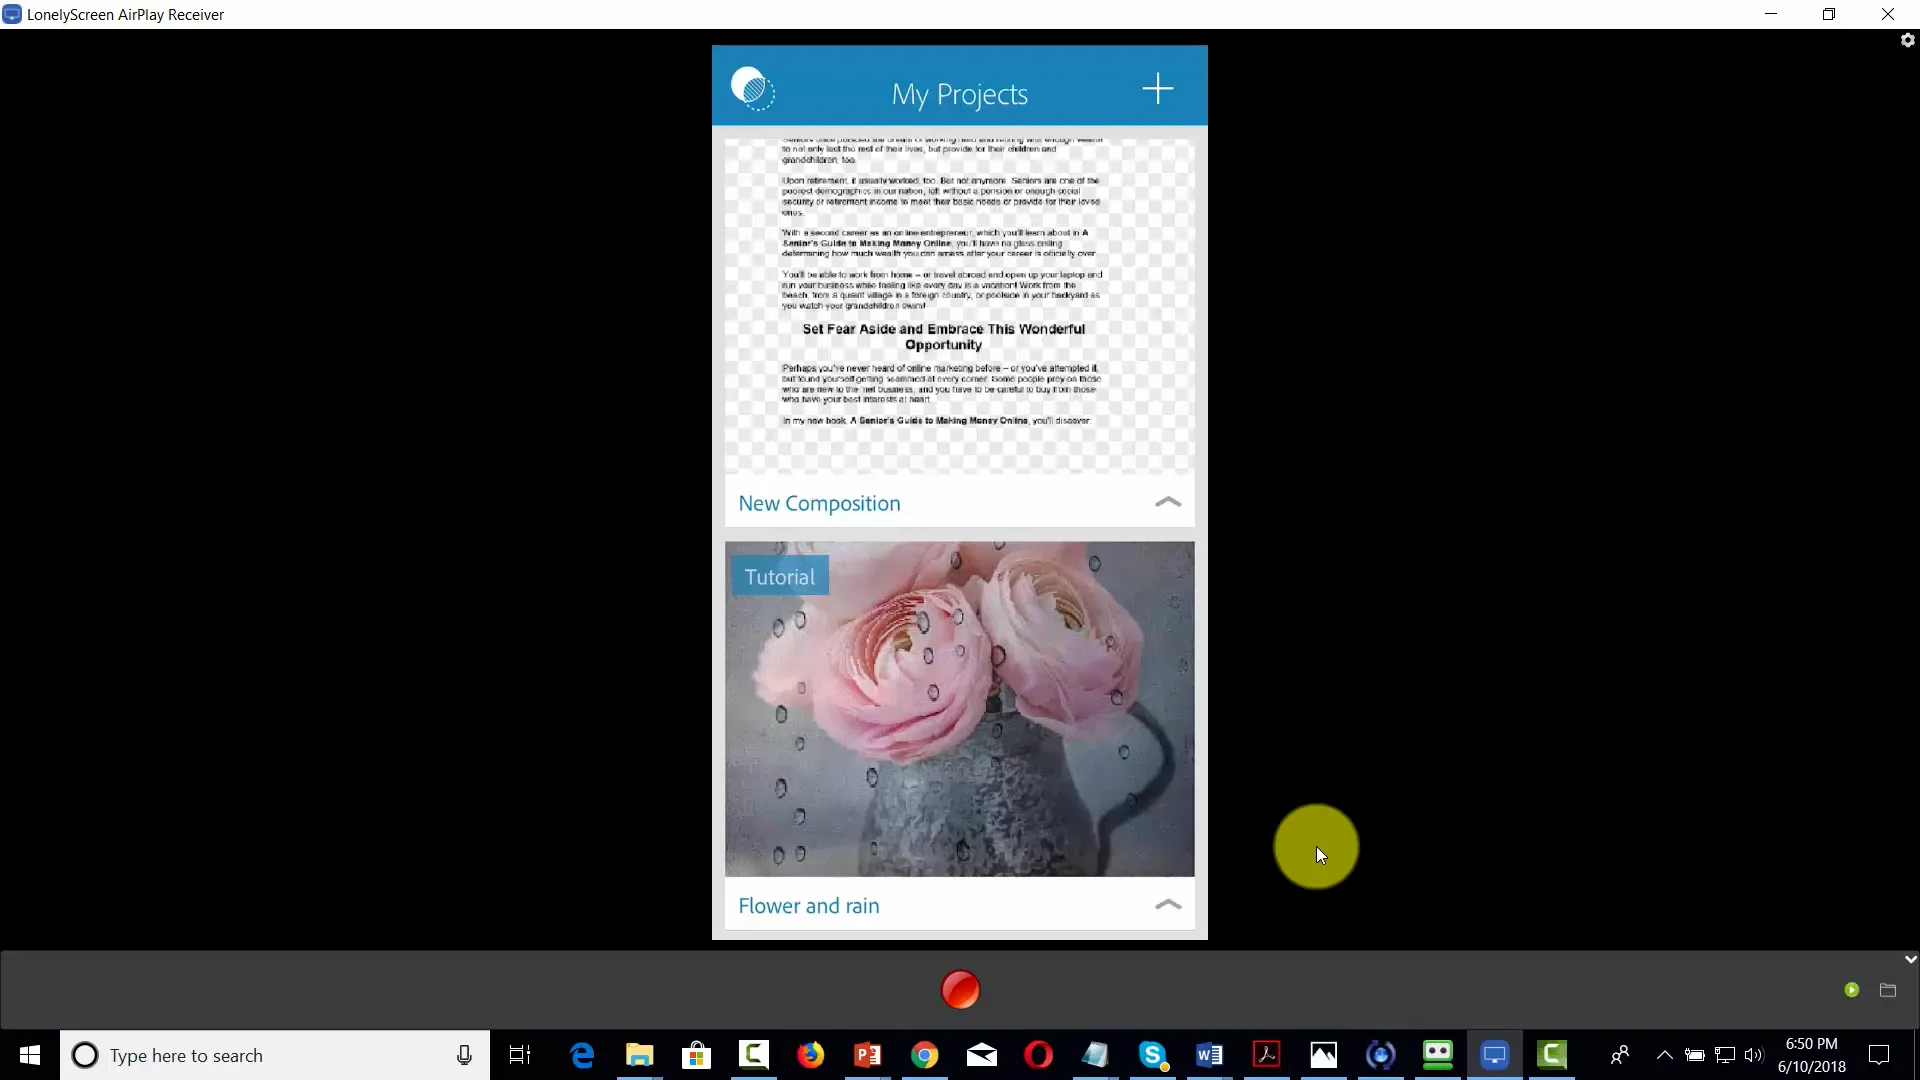
Task: Open volume control in system tray
Action: [1754, 1055]
